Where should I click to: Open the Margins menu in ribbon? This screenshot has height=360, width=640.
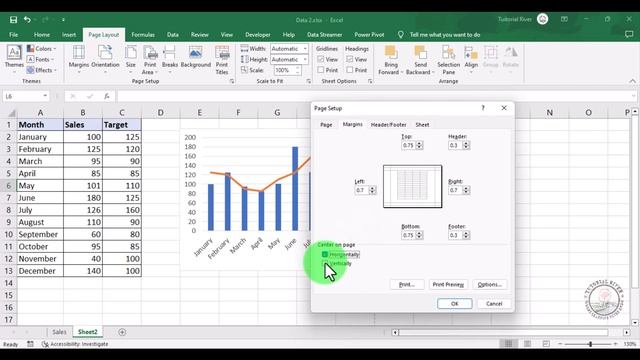(78, 60)
